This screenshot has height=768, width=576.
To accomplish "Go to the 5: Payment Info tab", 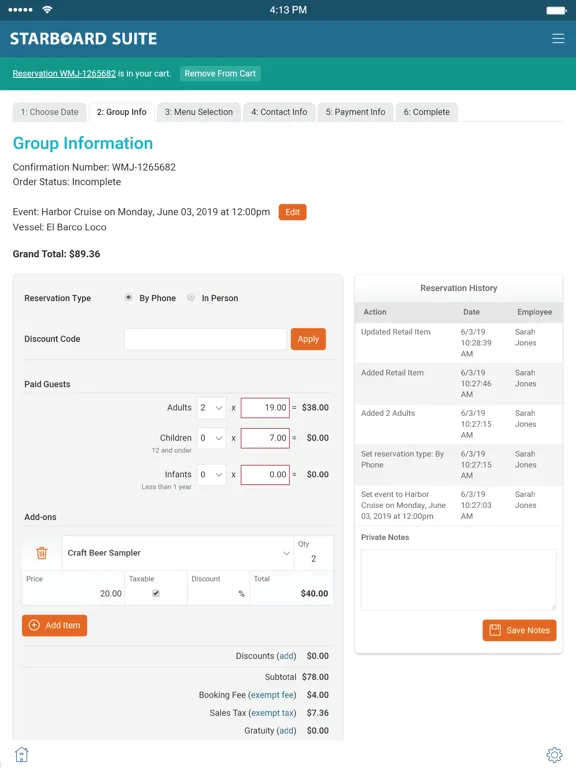I will 356,112.
